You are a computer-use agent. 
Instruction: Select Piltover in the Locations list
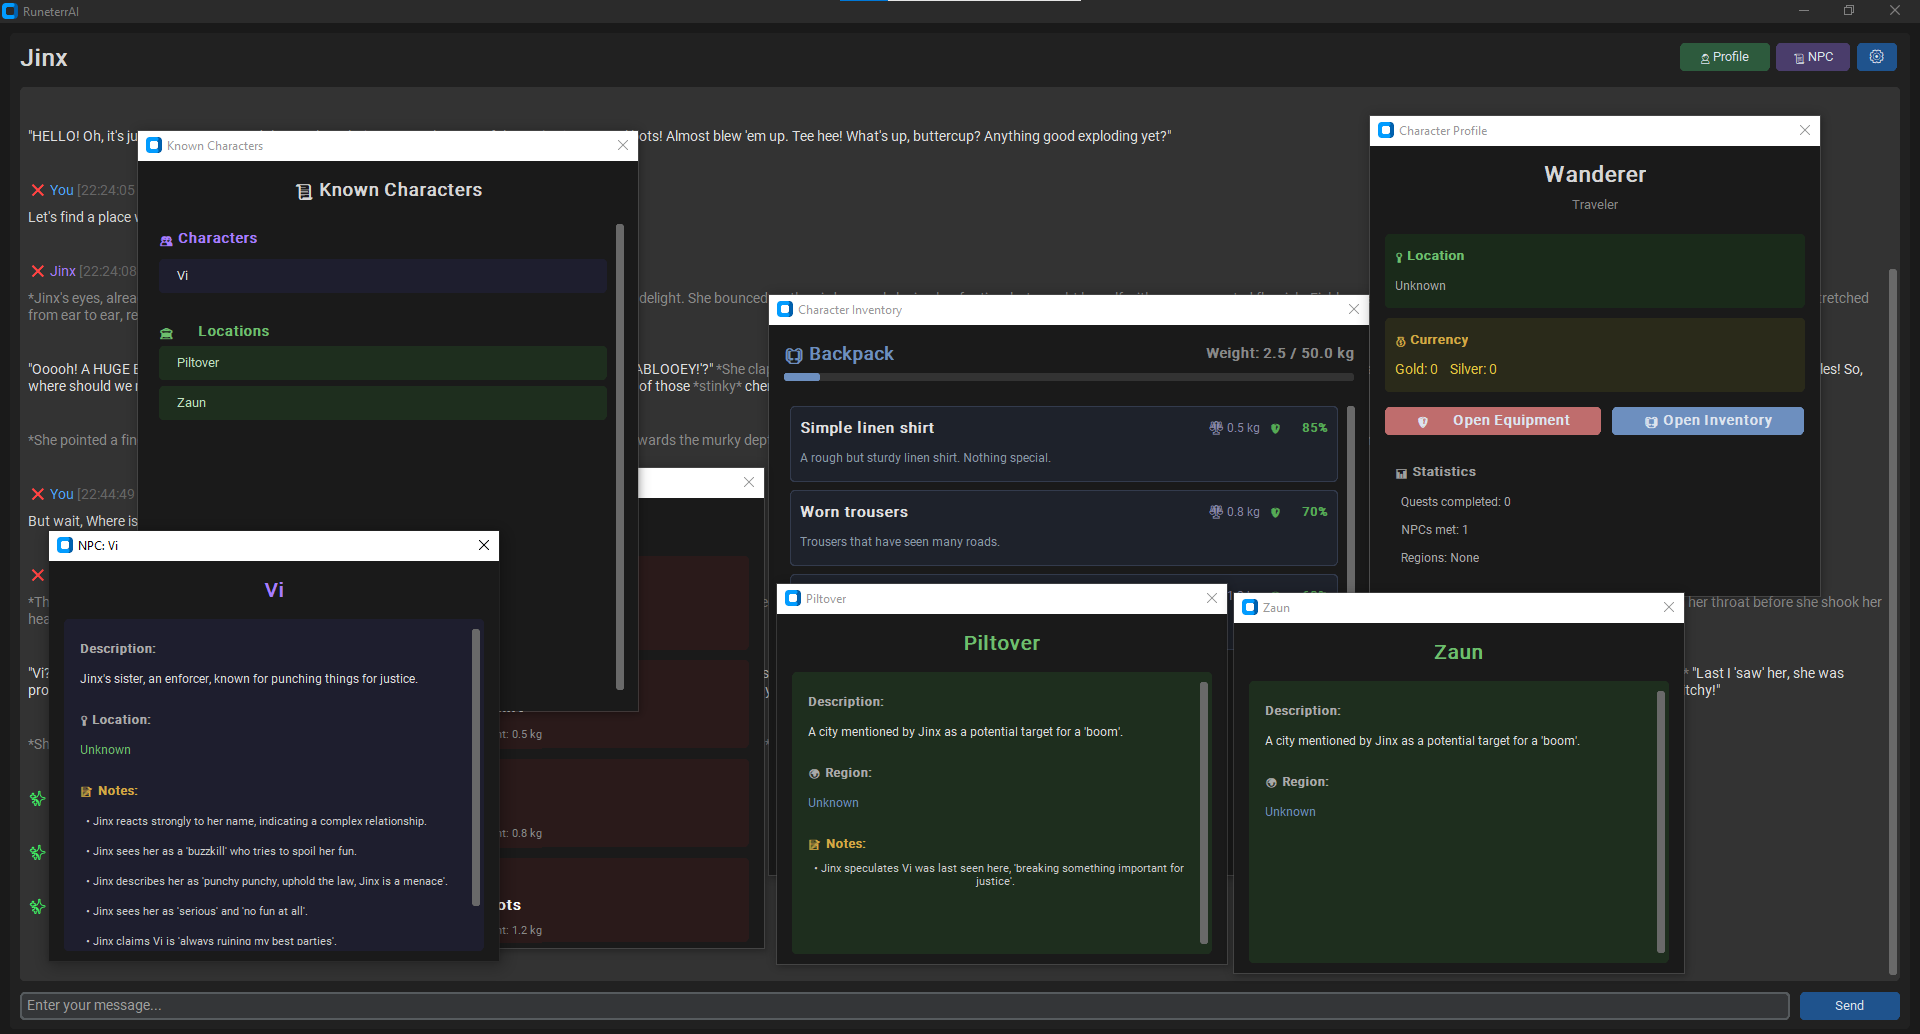pos(383,363)
